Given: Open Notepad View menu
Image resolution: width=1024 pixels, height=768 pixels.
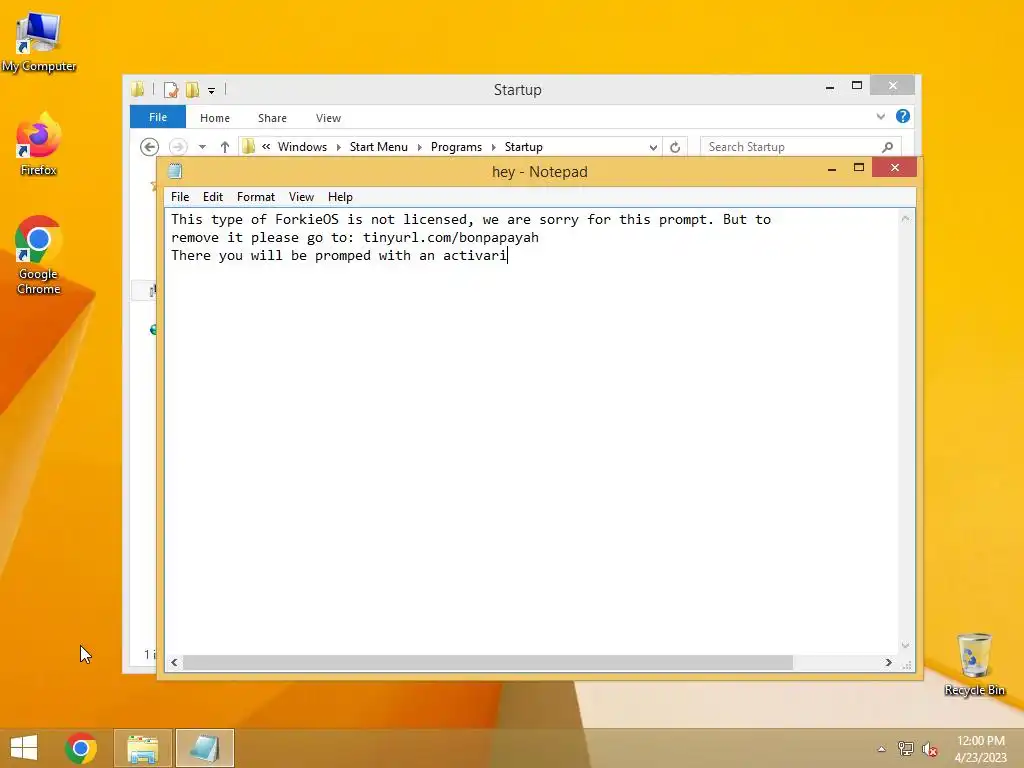Looking at the screenshot, I should coord(301,197).
